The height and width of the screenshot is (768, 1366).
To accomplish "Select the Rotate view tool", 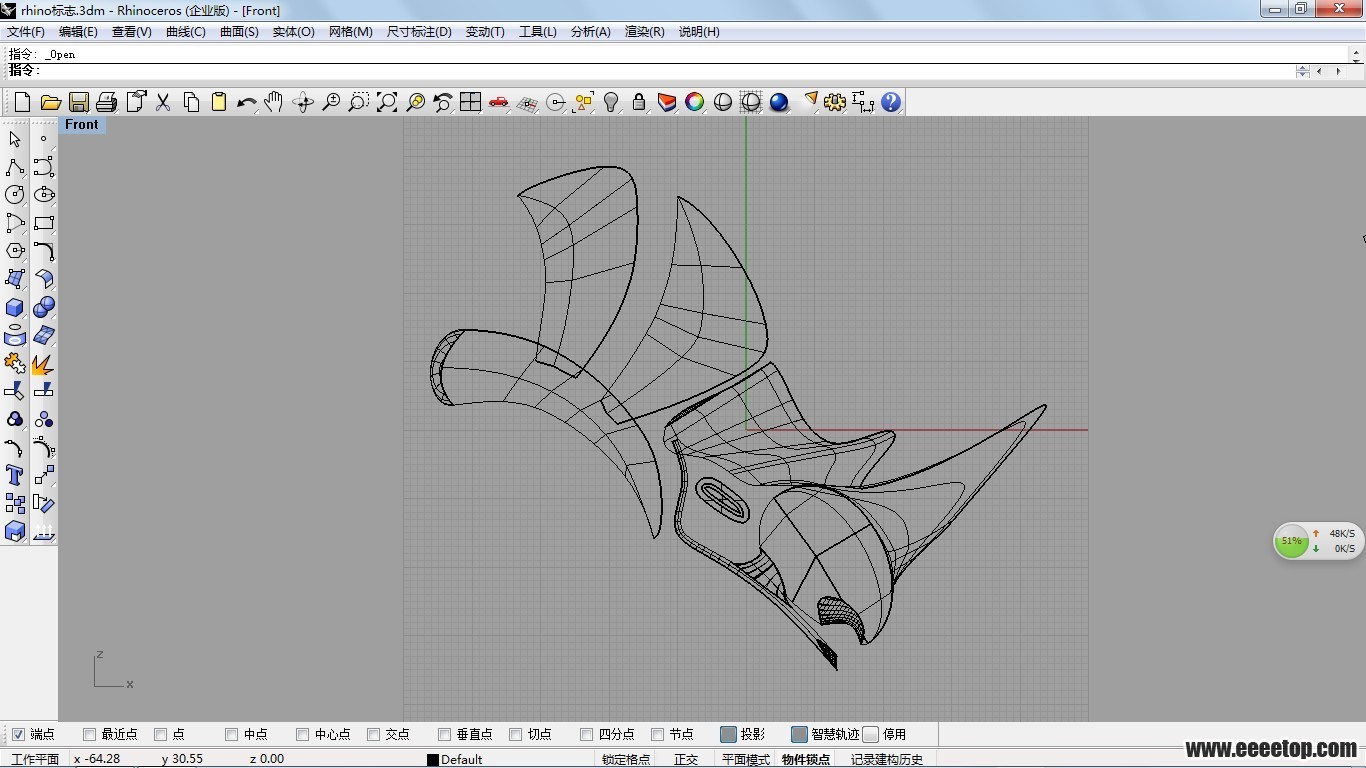I will coord(303,102).
